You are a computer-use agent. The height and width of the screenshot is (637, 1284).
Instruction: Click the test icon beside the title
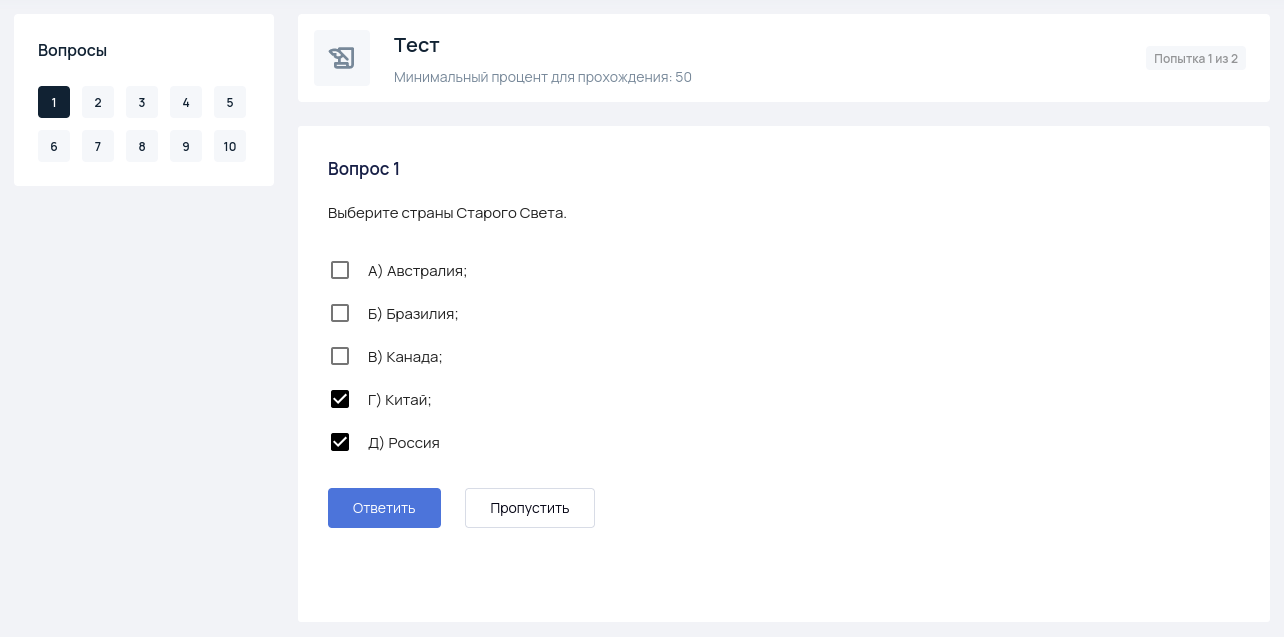342,58
